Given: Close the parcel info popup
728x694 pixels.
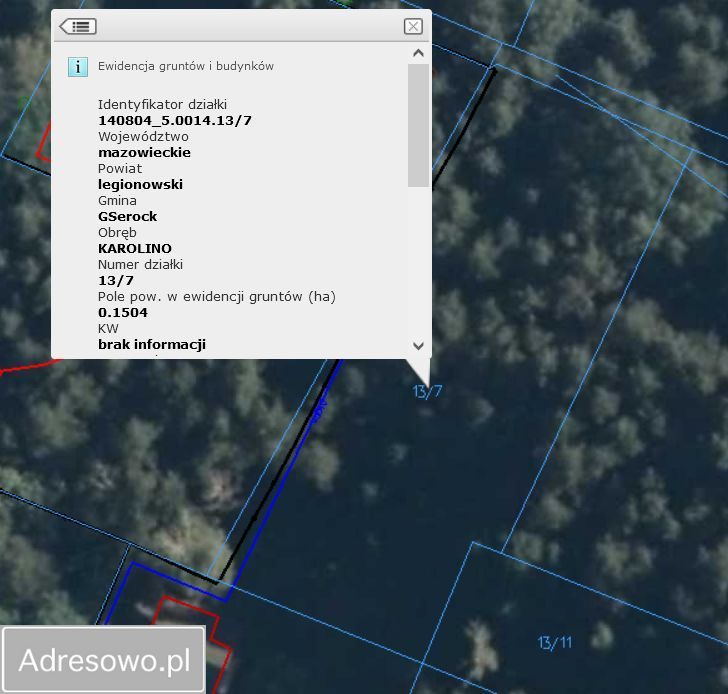Looking at the screenshot, I should pyautogui.click(x=413, y=26).
